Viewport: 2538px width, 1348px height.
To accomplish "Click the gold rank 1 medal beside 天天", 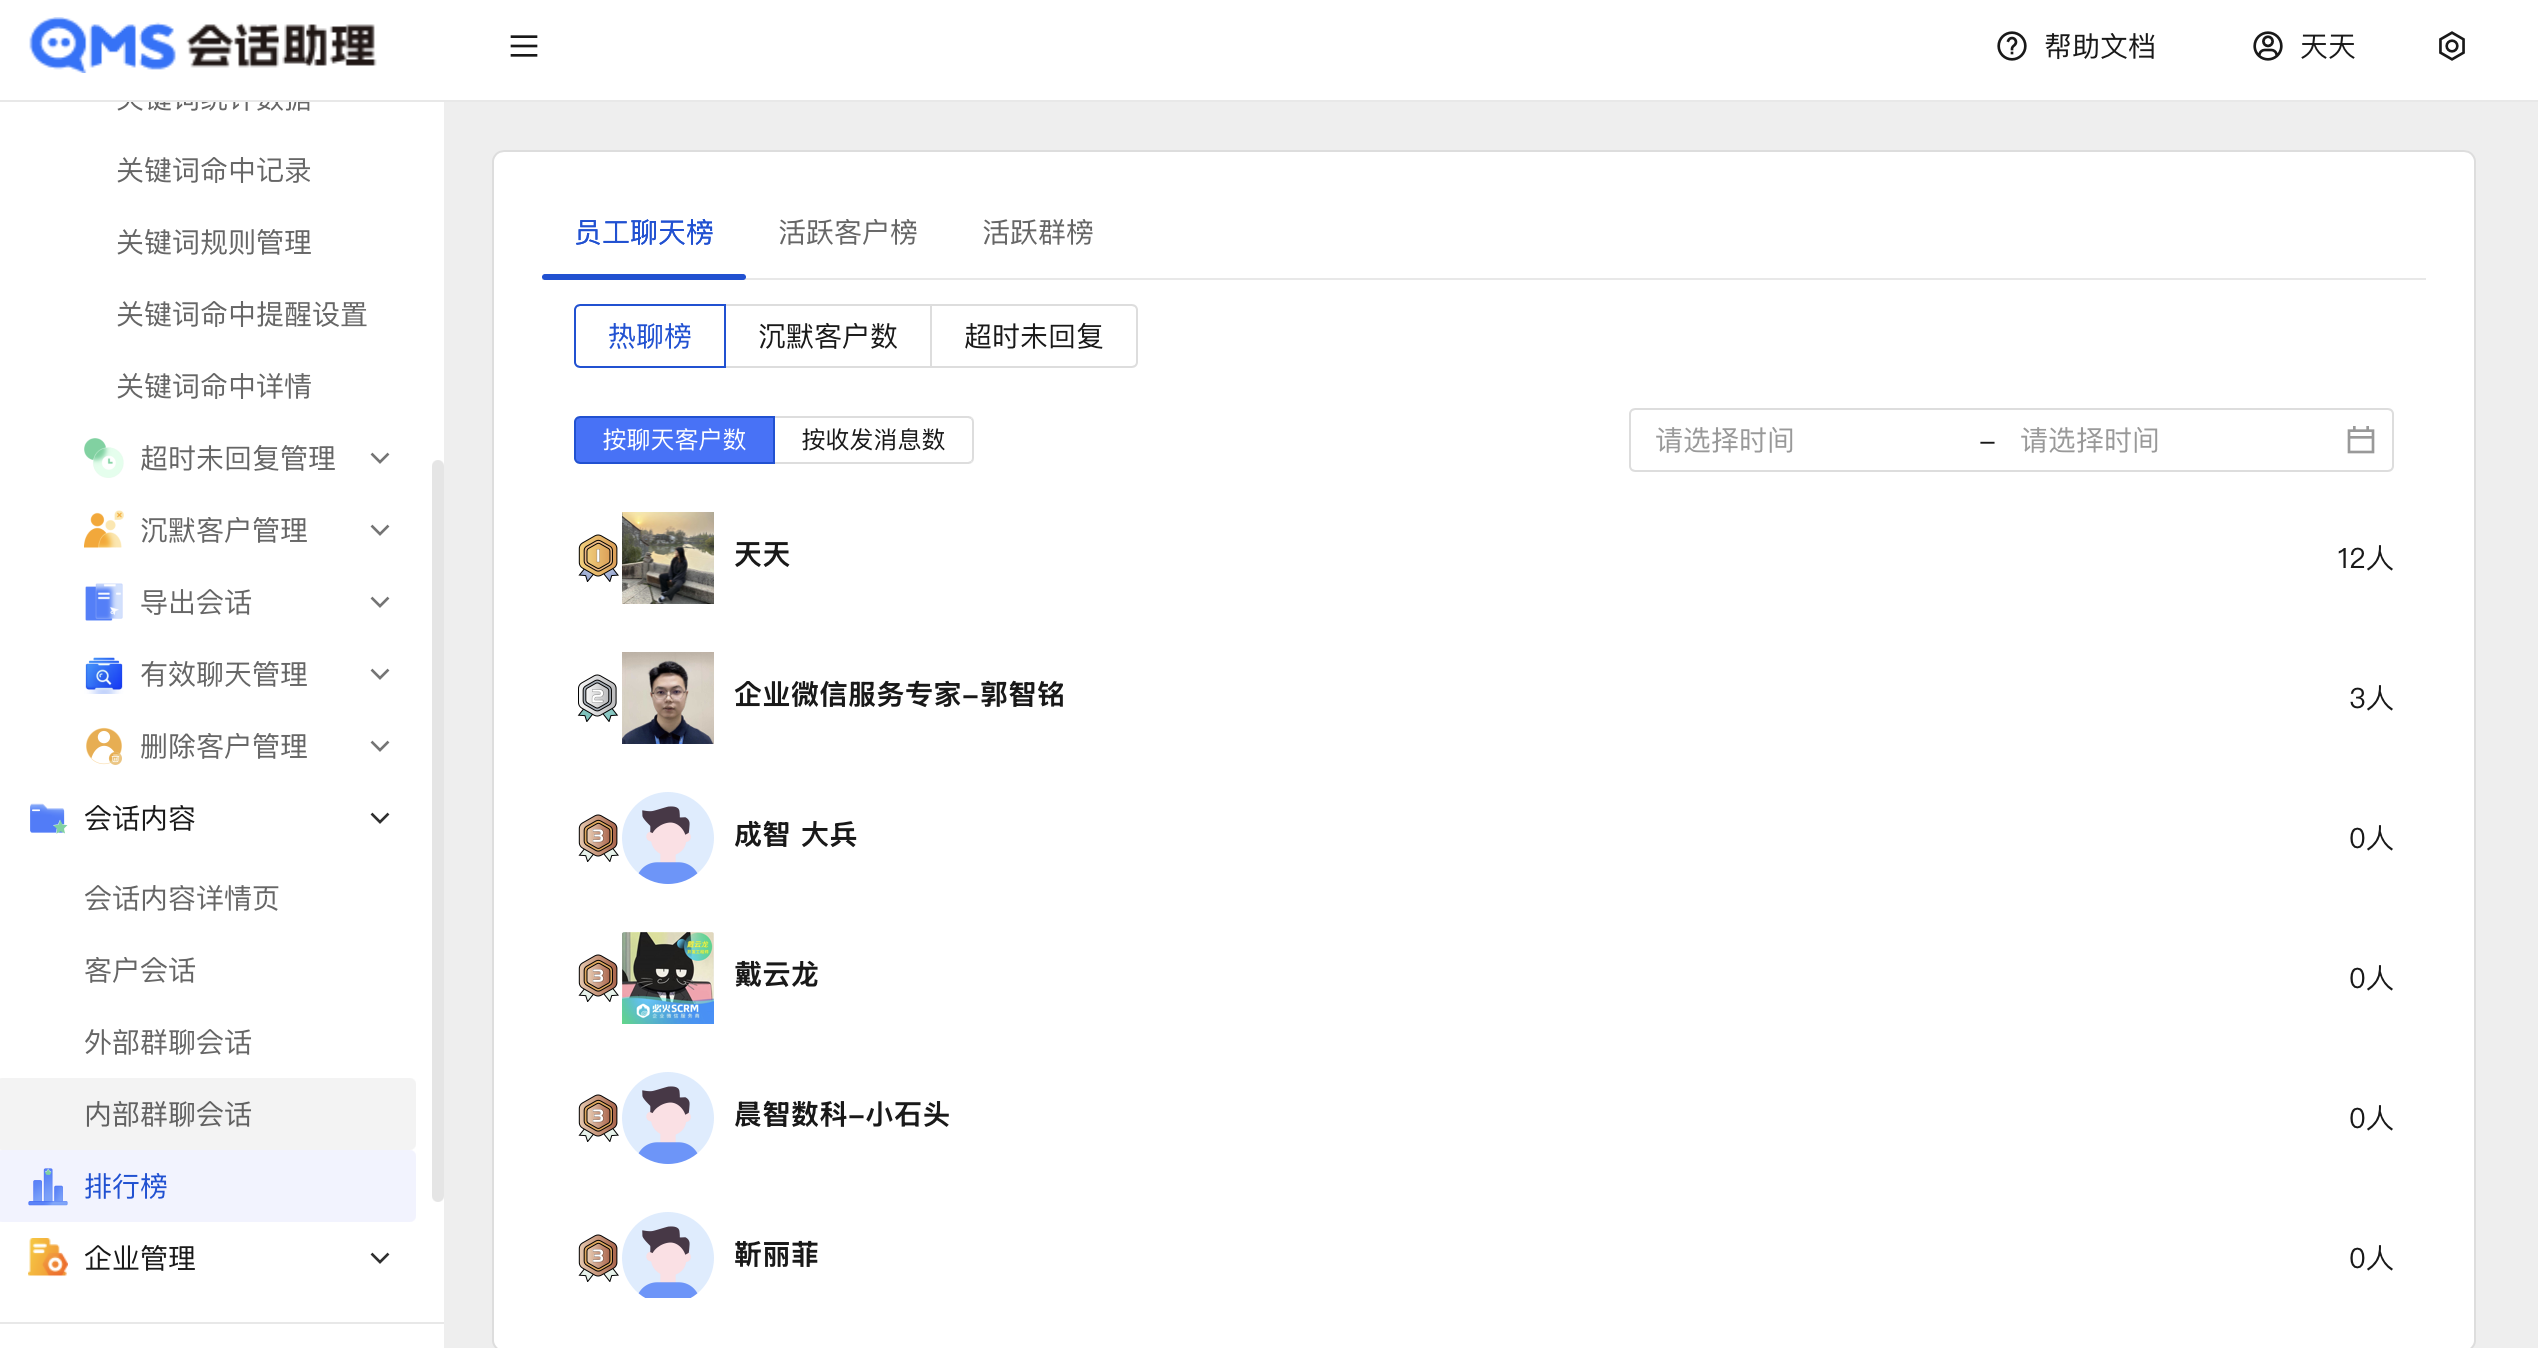I will 598,558.
